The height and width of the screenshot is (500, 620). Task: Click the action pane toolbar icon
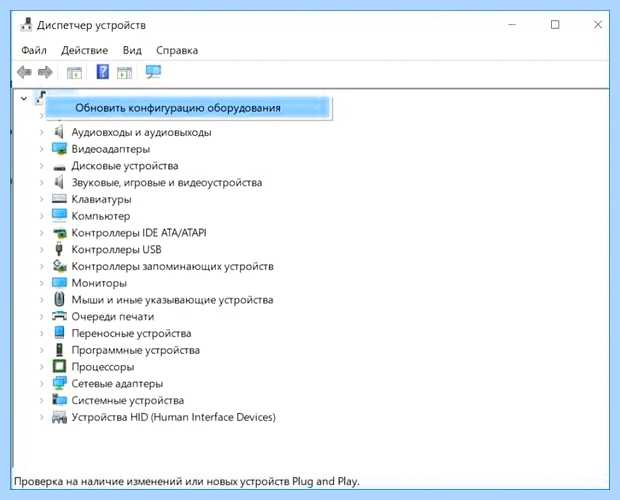[x=125, y=73]
